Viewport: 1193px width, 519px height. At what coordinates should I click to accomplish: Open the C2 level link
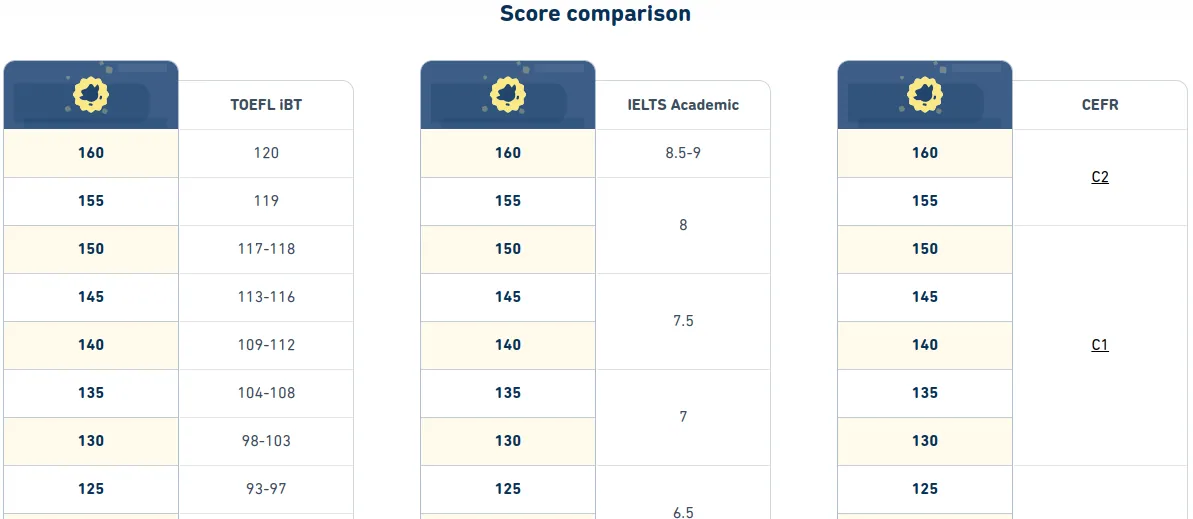1100,177
